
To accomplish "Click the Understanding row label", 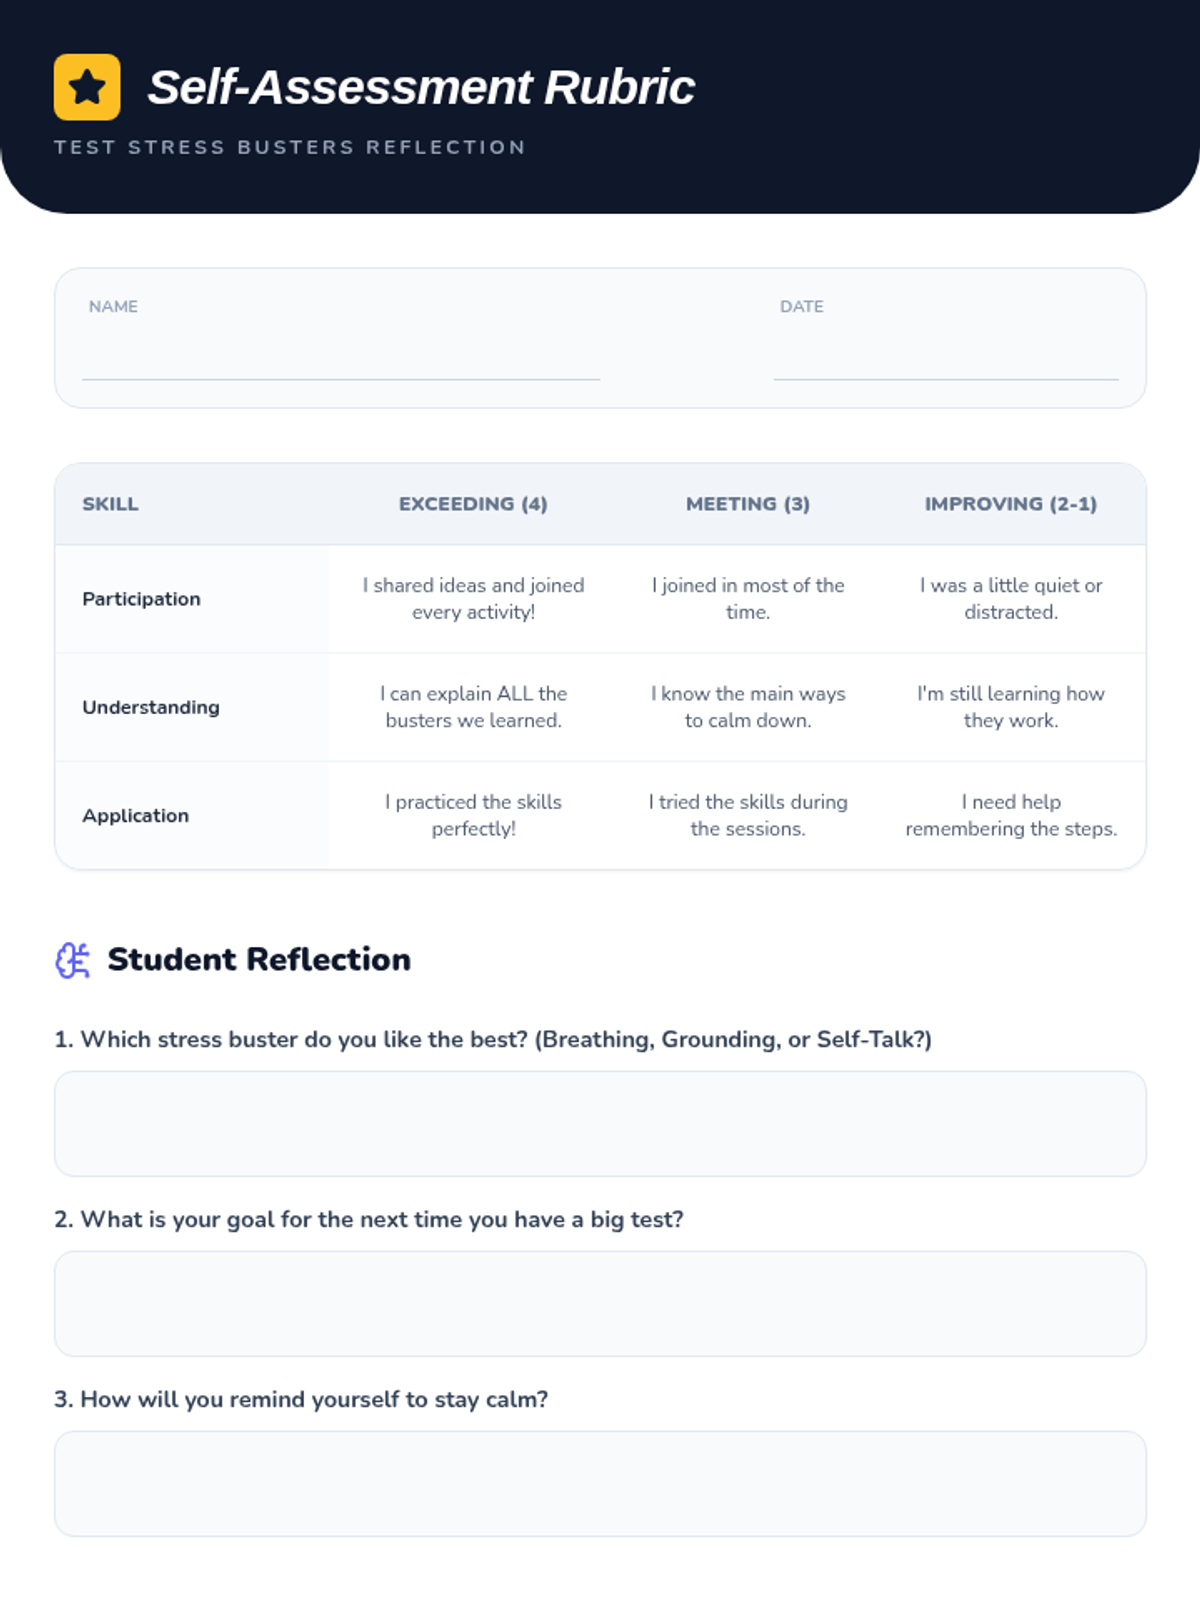I will tap(151, 707).
